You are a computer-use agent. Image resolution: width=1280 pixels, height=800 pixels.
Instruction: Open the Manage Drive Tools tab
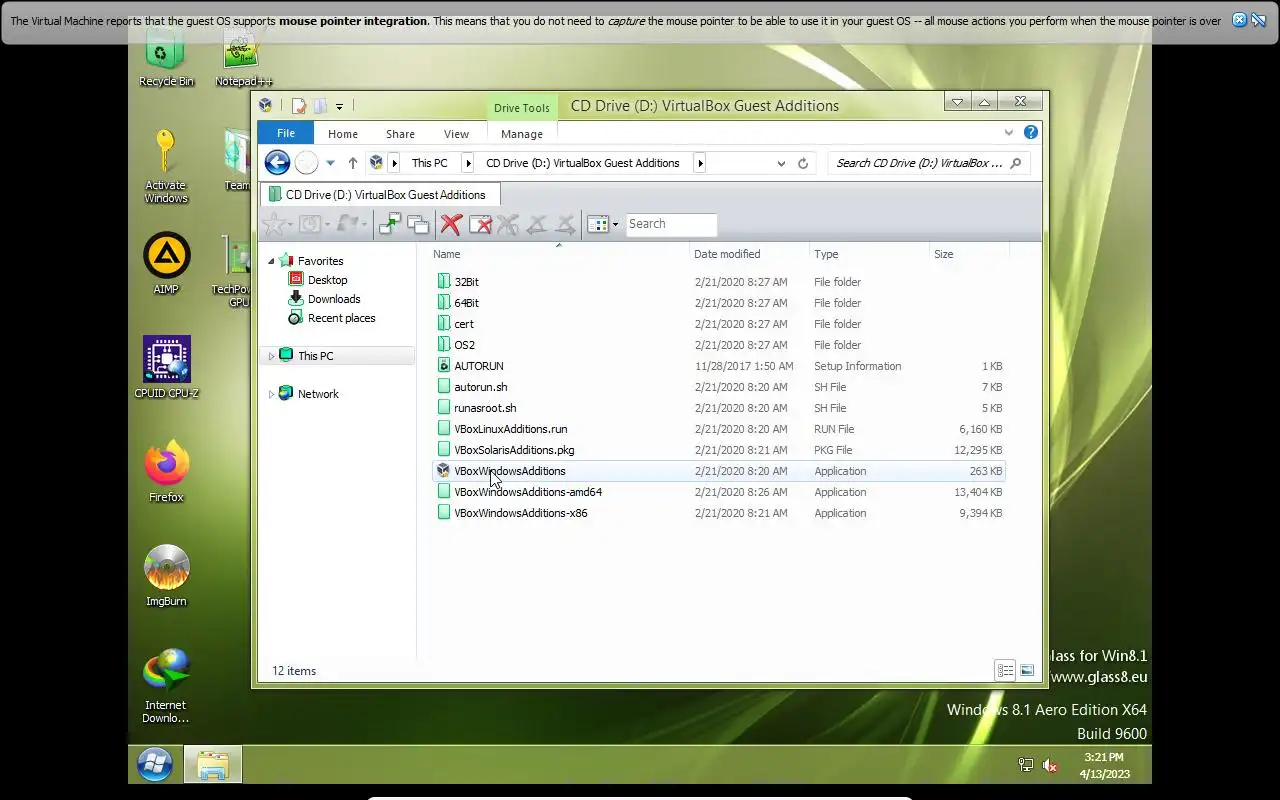522,134
